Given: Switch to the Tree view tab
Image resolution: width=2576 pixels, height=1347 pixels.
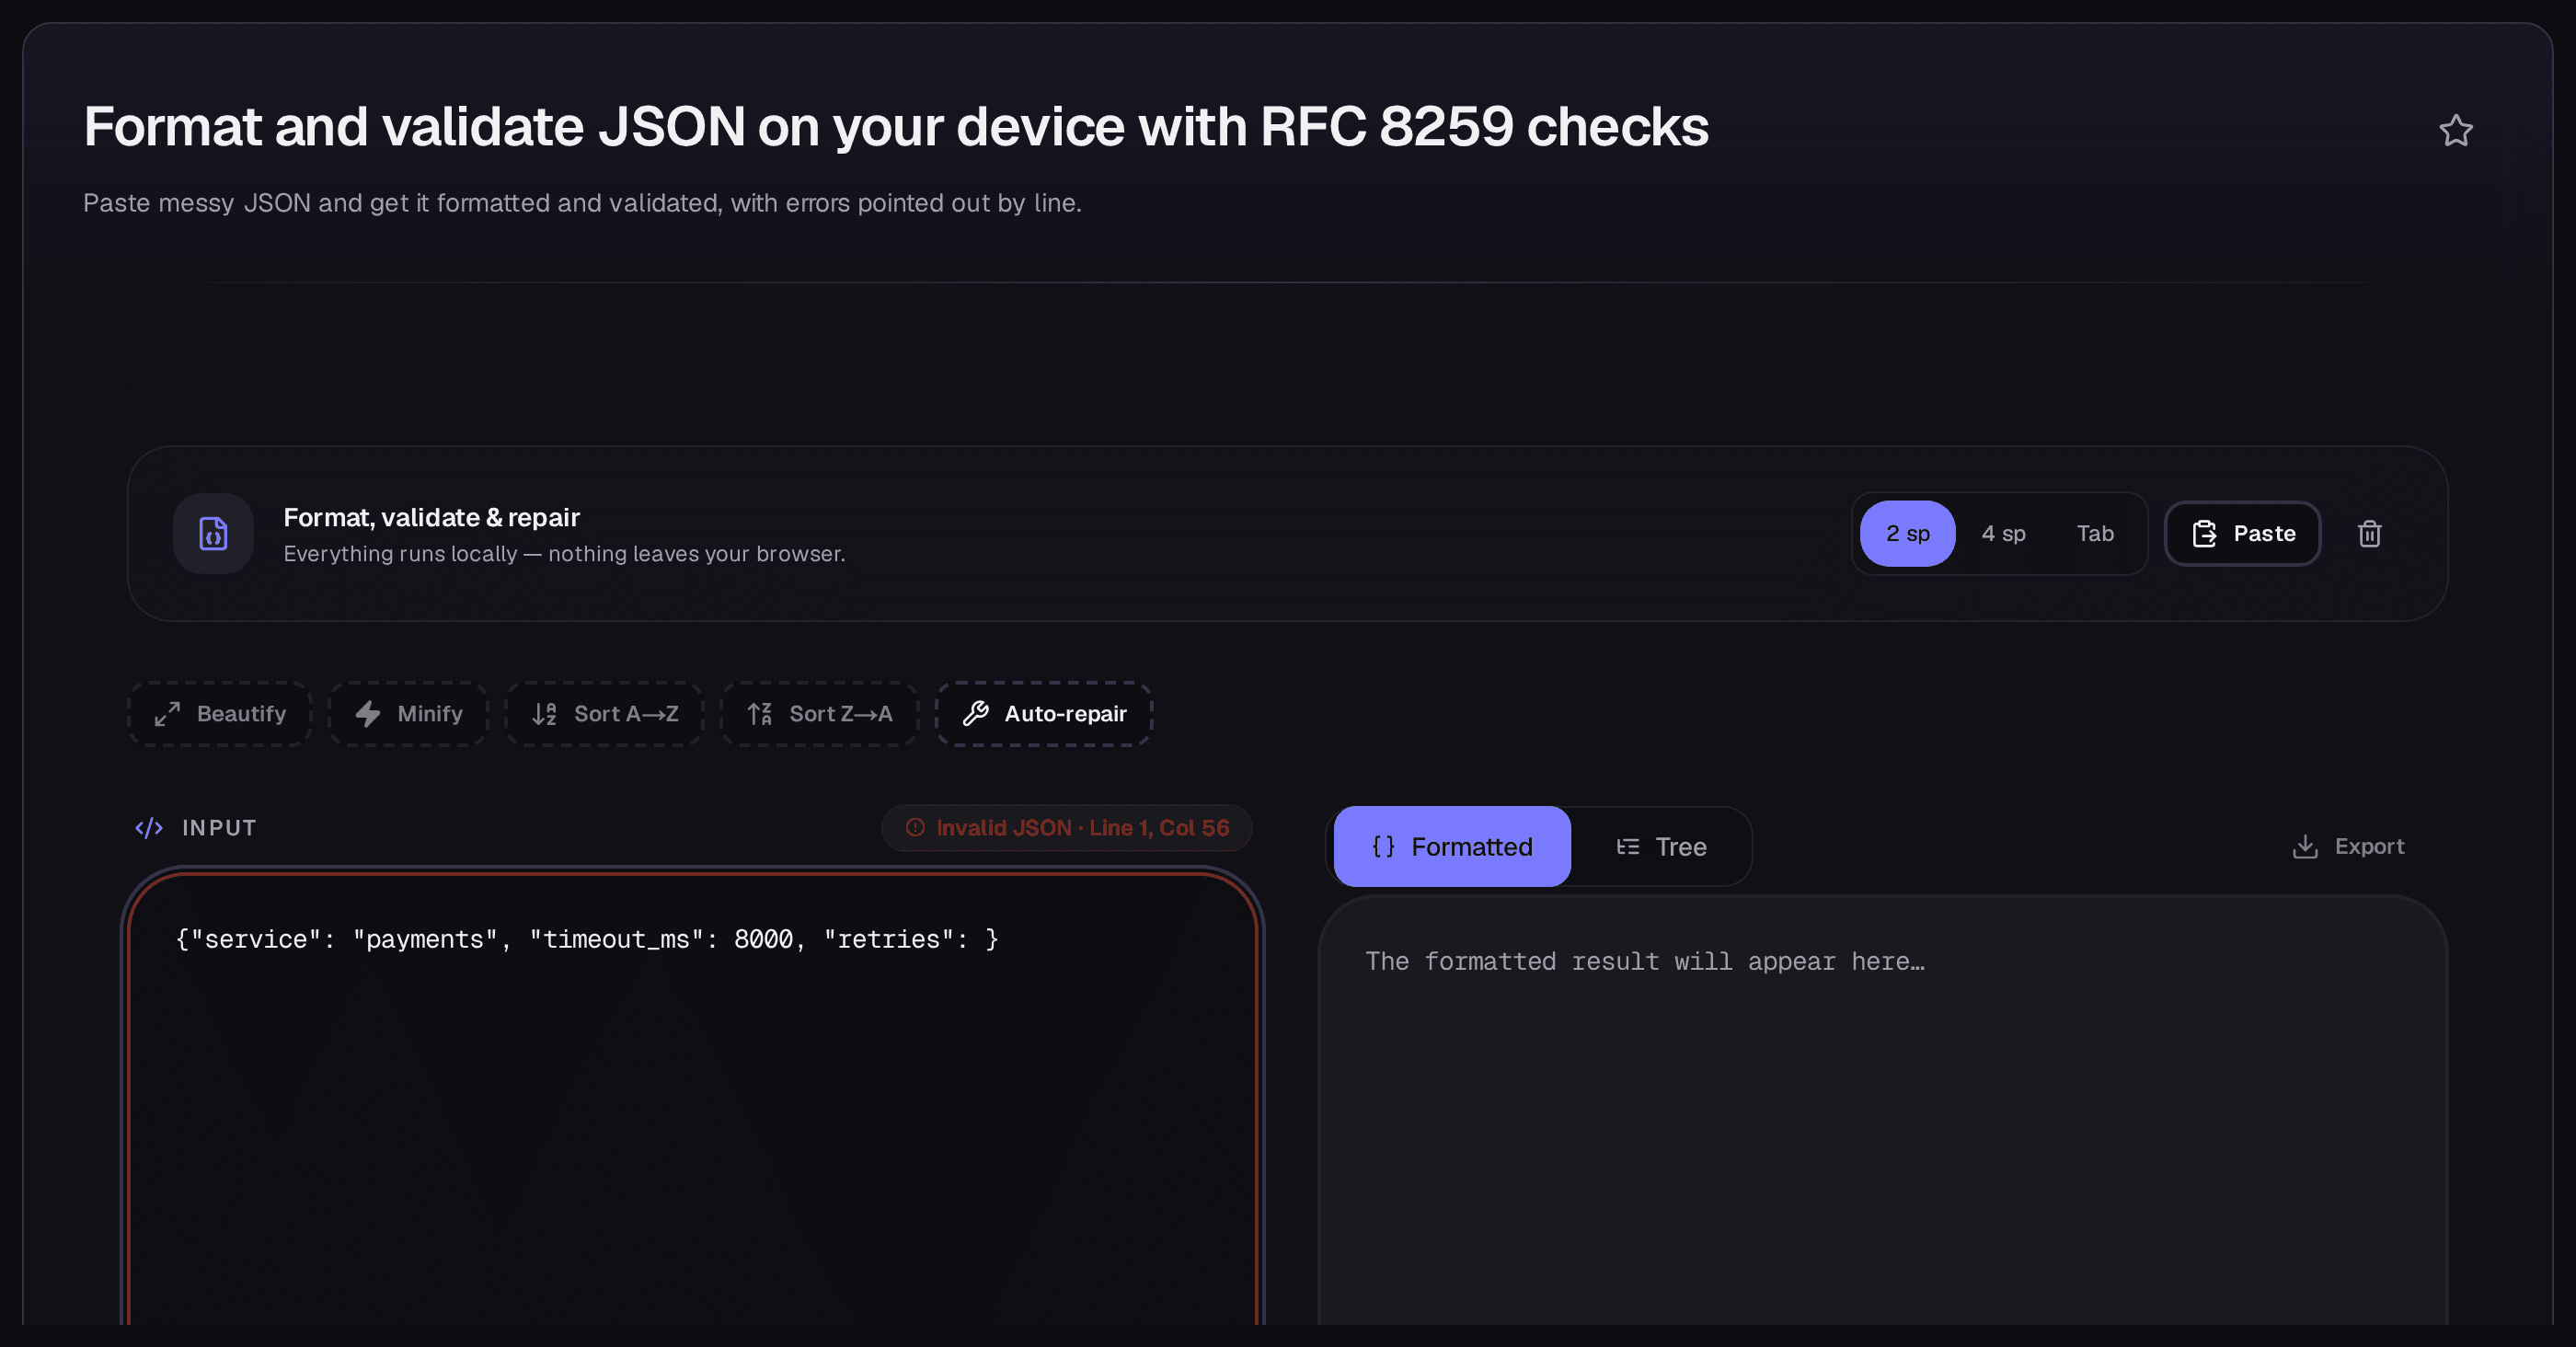Looking at the screenshot, I should pyautogui.click(x=1661, y=846).
